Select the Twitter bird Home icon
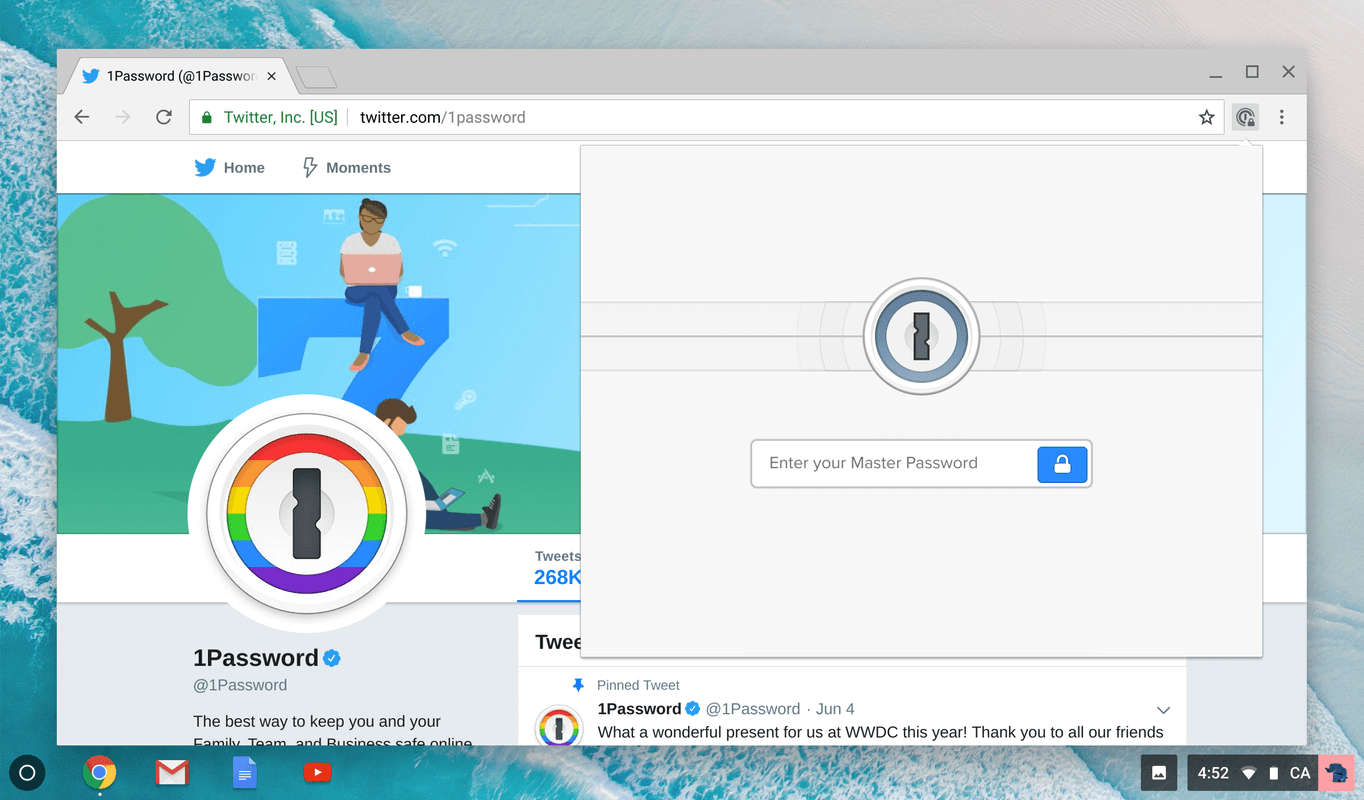The width and height of the screenshot is (1364, 800). pyautogui.click(x=204, y=166)
